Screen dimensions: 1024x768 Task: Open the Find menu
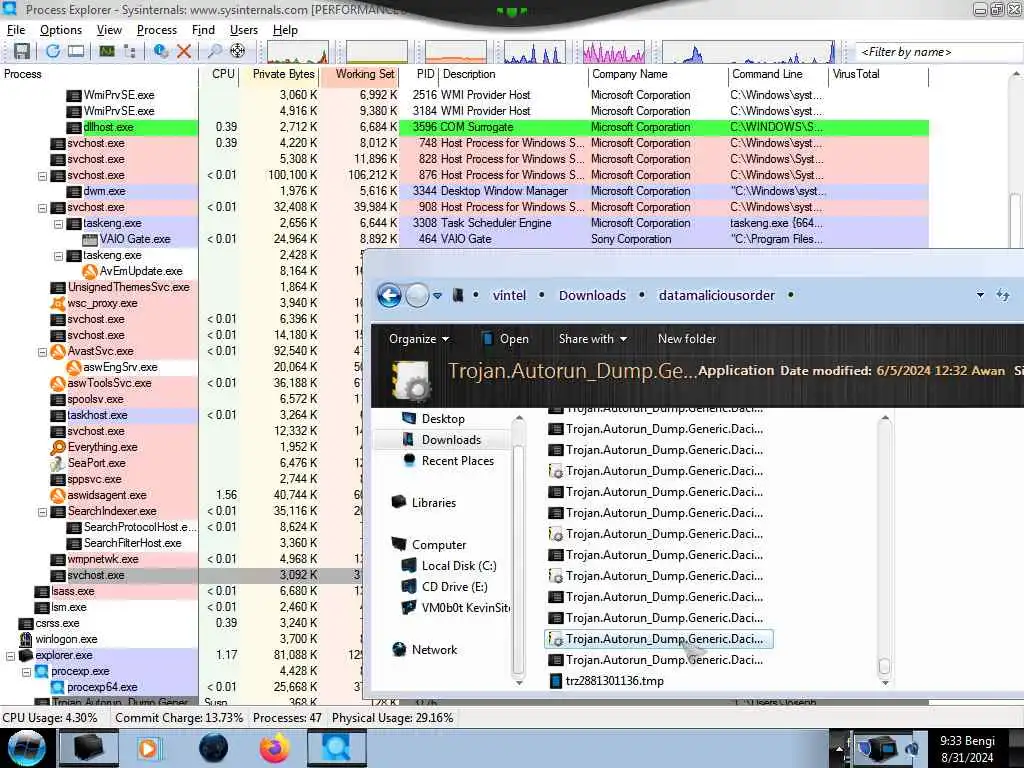coord(203,30)
